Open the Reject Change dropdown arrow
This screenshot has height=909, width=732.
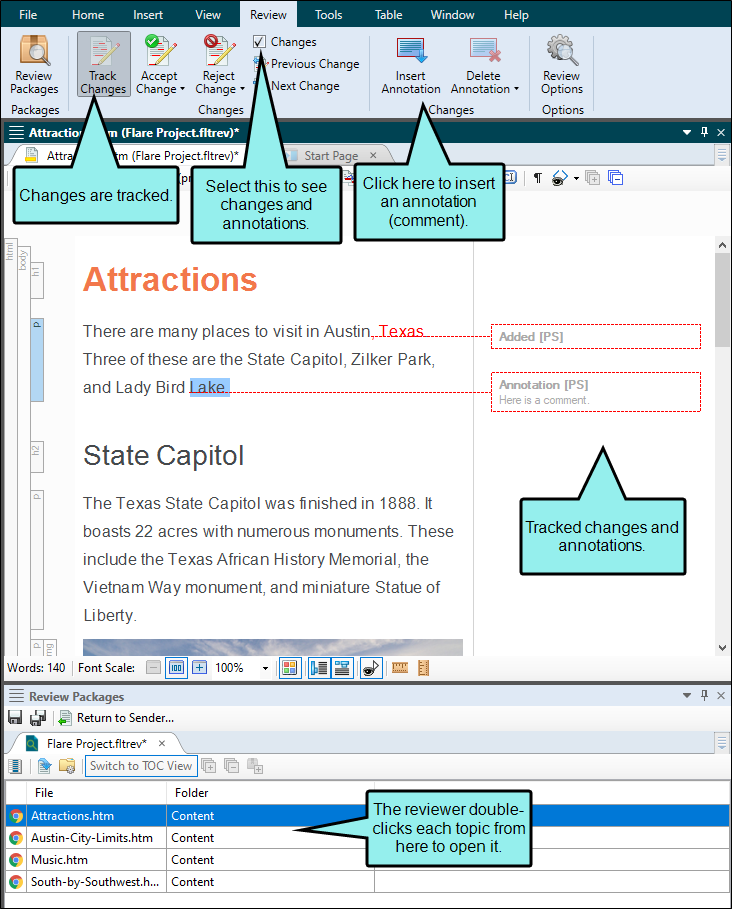coord(242,89)
